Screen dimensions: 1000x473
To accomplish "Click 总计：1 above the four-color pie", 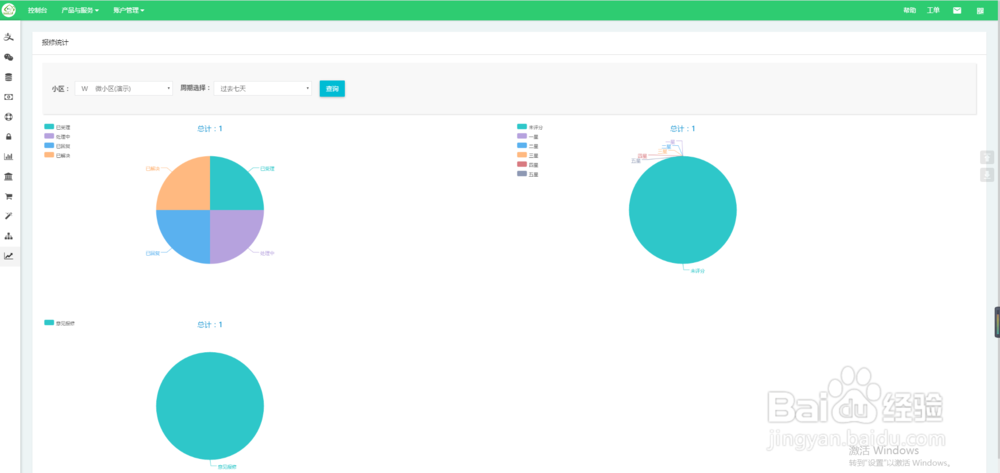I will tap(210, 129).
